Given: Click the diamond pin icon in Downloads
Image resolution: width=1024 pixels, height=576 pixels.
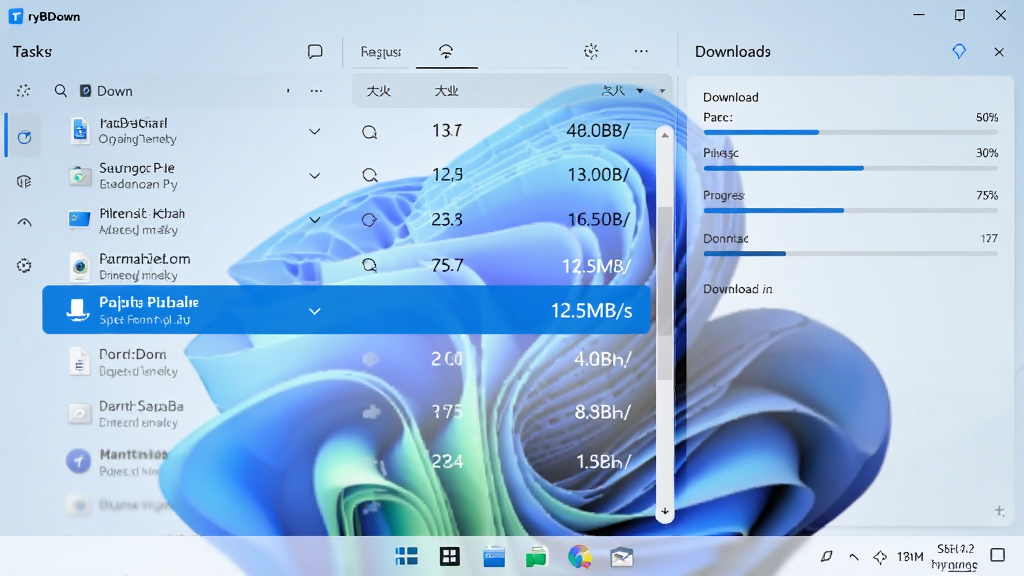Looking at the screenshot, I should [959, 52].
